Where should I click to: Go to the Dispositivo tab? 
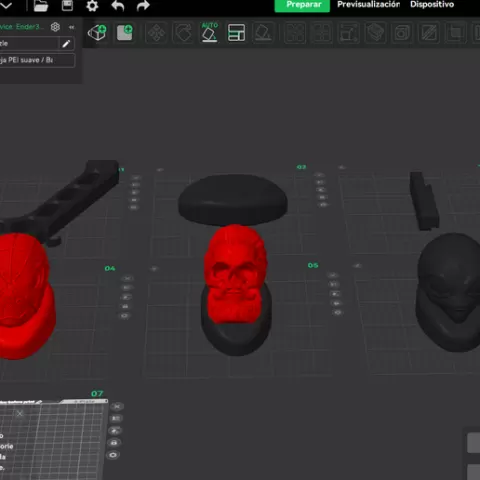pos(432,5)
